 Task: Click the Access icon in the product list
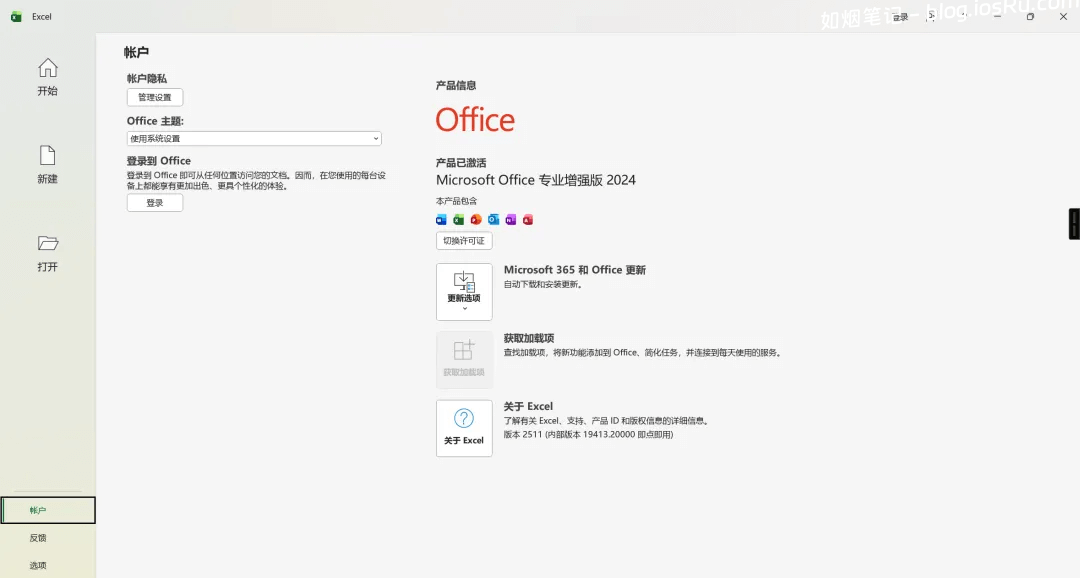(x=528, y=220)
